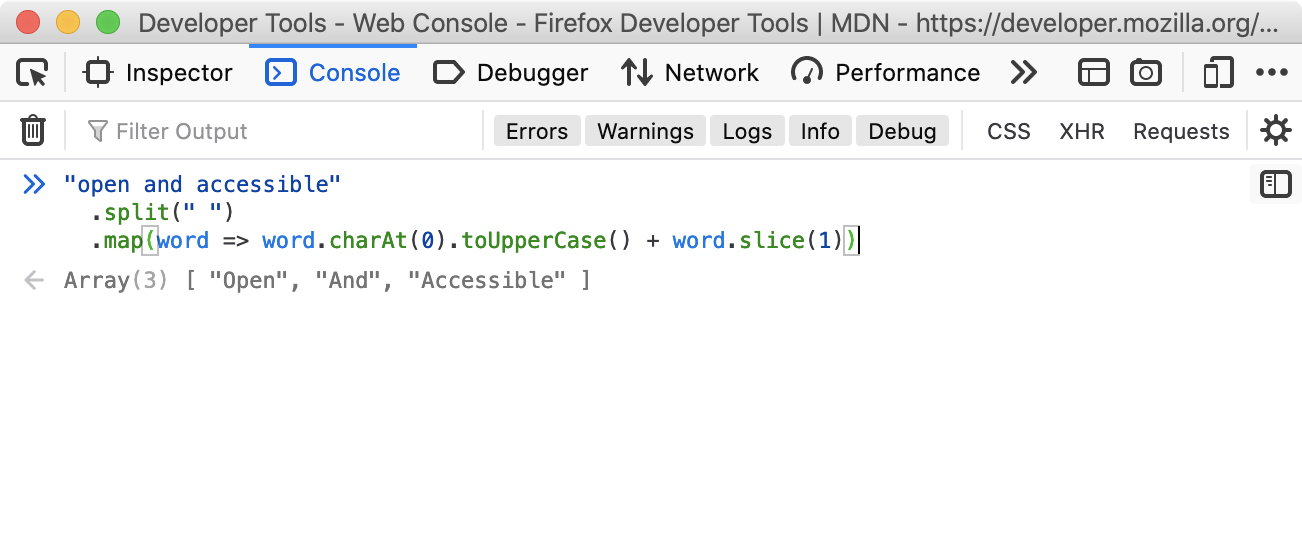Open the Debugger tab
The height and width of the screenshot is (550, 1302).
coord(510,73)
